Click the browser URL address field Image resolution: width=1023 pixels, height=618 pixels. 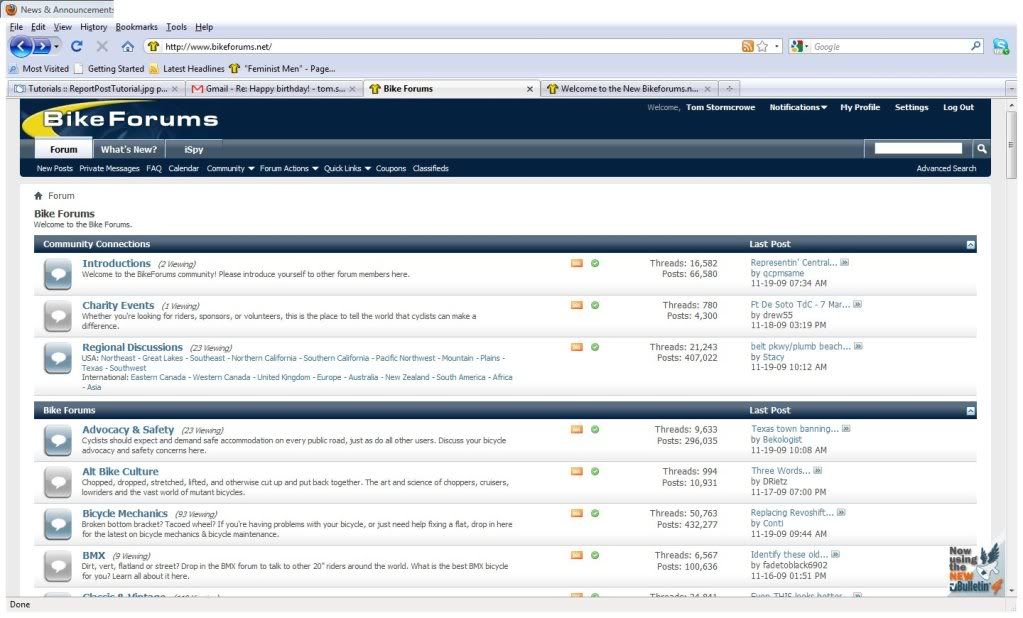point(450,46)
